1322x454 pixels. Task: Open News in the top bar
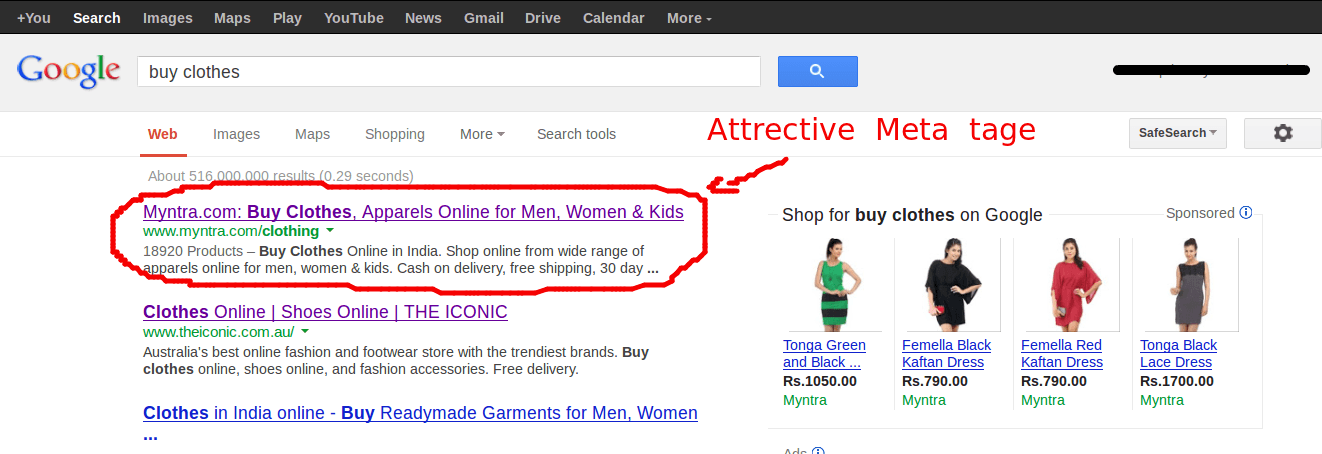point(423,18)
